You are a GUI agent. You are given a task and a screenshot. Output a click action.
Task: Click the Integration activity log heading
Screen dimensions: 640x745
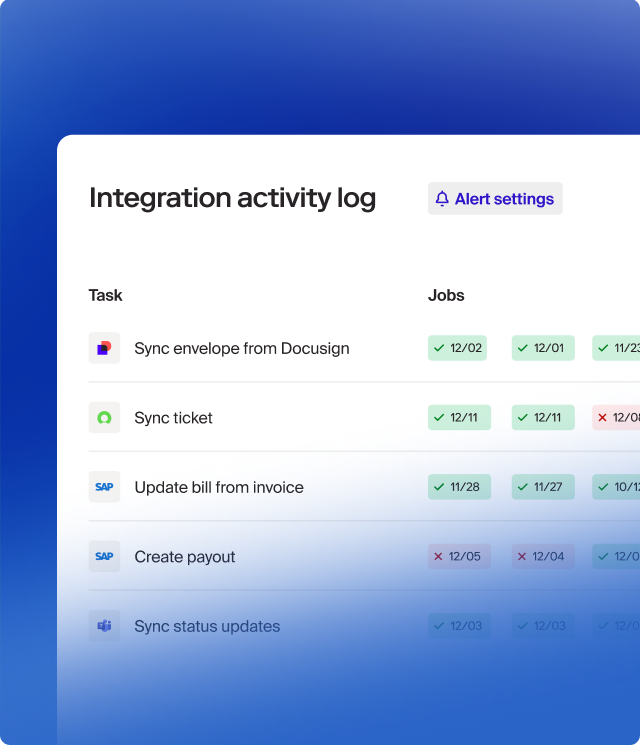pos(232,198)
